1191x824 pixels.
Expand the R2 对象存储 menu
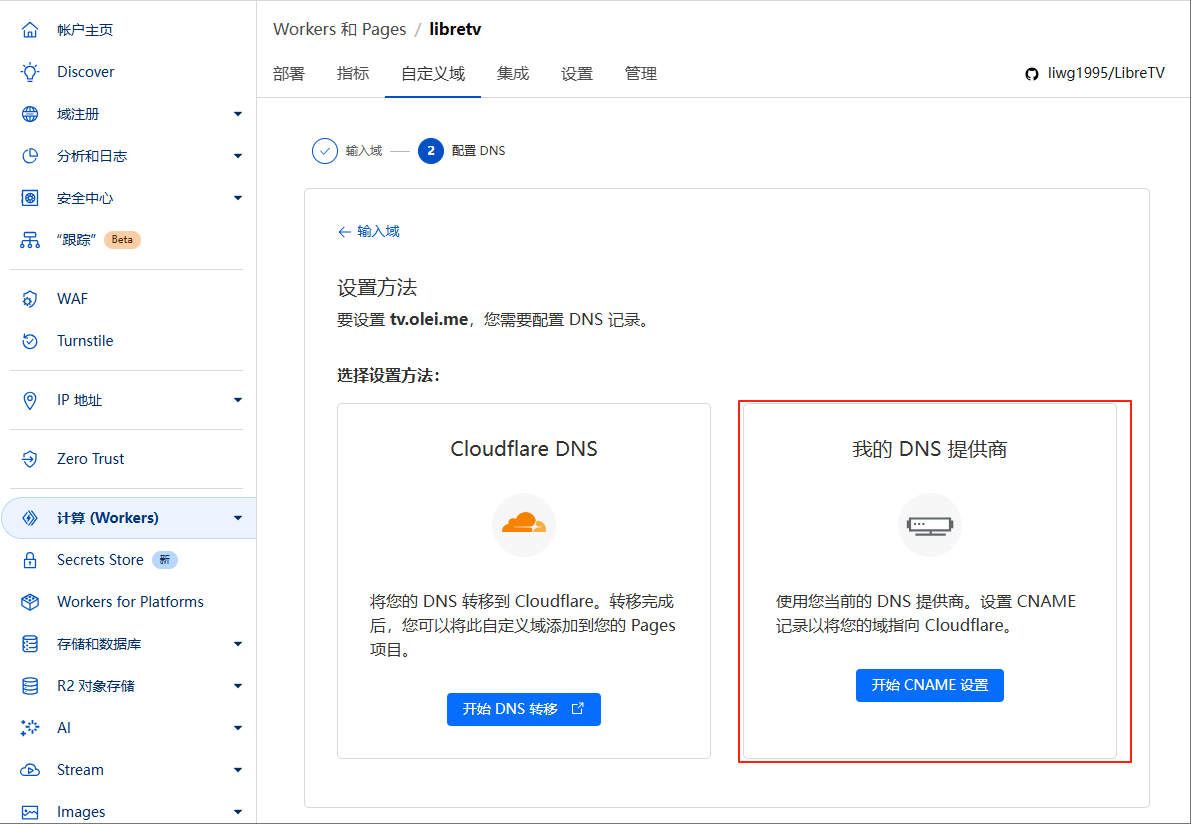pyautogui.click(x=238, y=686)
